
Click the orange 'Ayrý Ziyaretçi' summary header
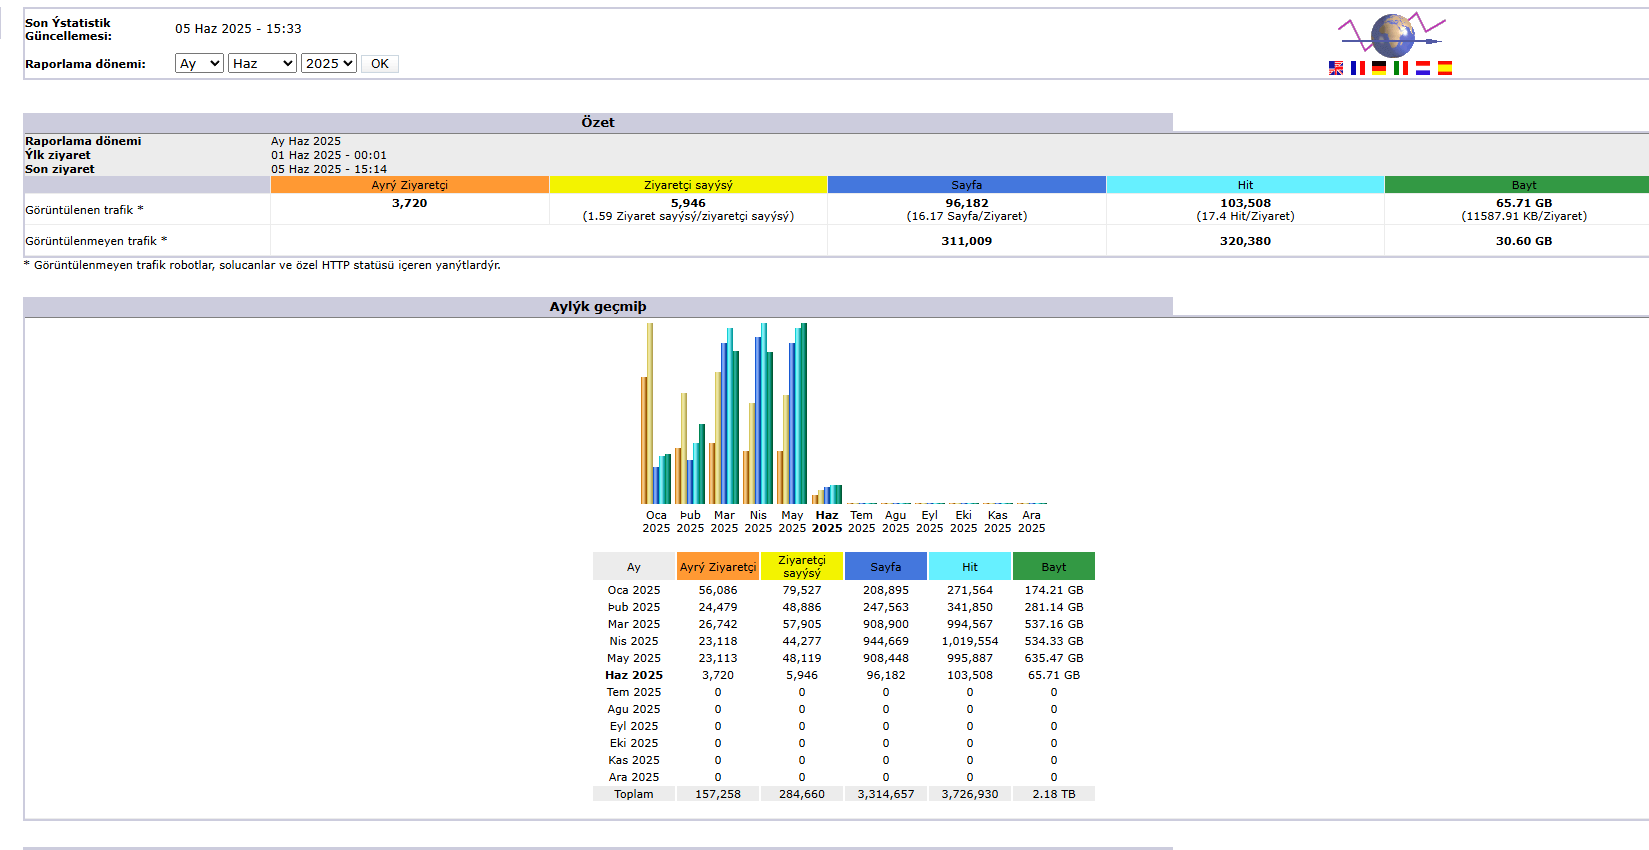click(x=410, y=185)
